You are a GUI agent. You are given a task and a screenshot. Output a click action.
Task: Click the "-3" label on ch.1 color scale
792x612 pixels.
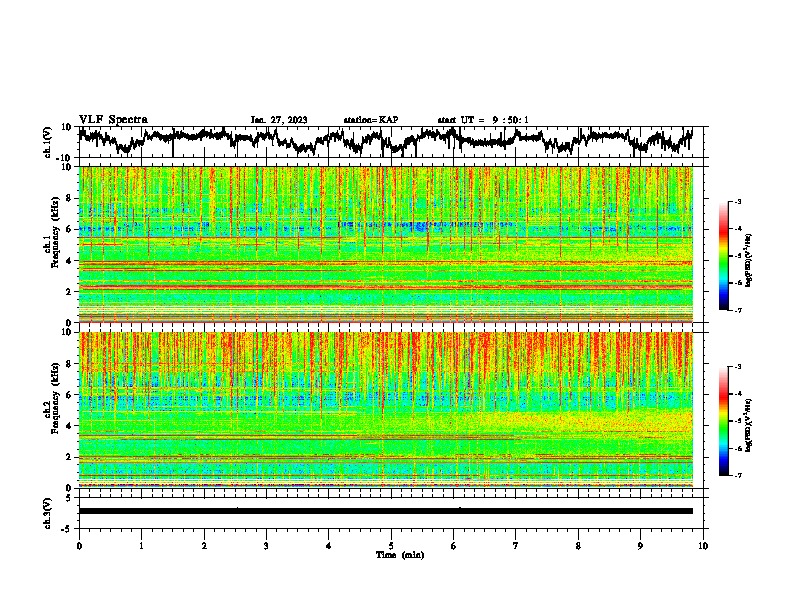738,202
